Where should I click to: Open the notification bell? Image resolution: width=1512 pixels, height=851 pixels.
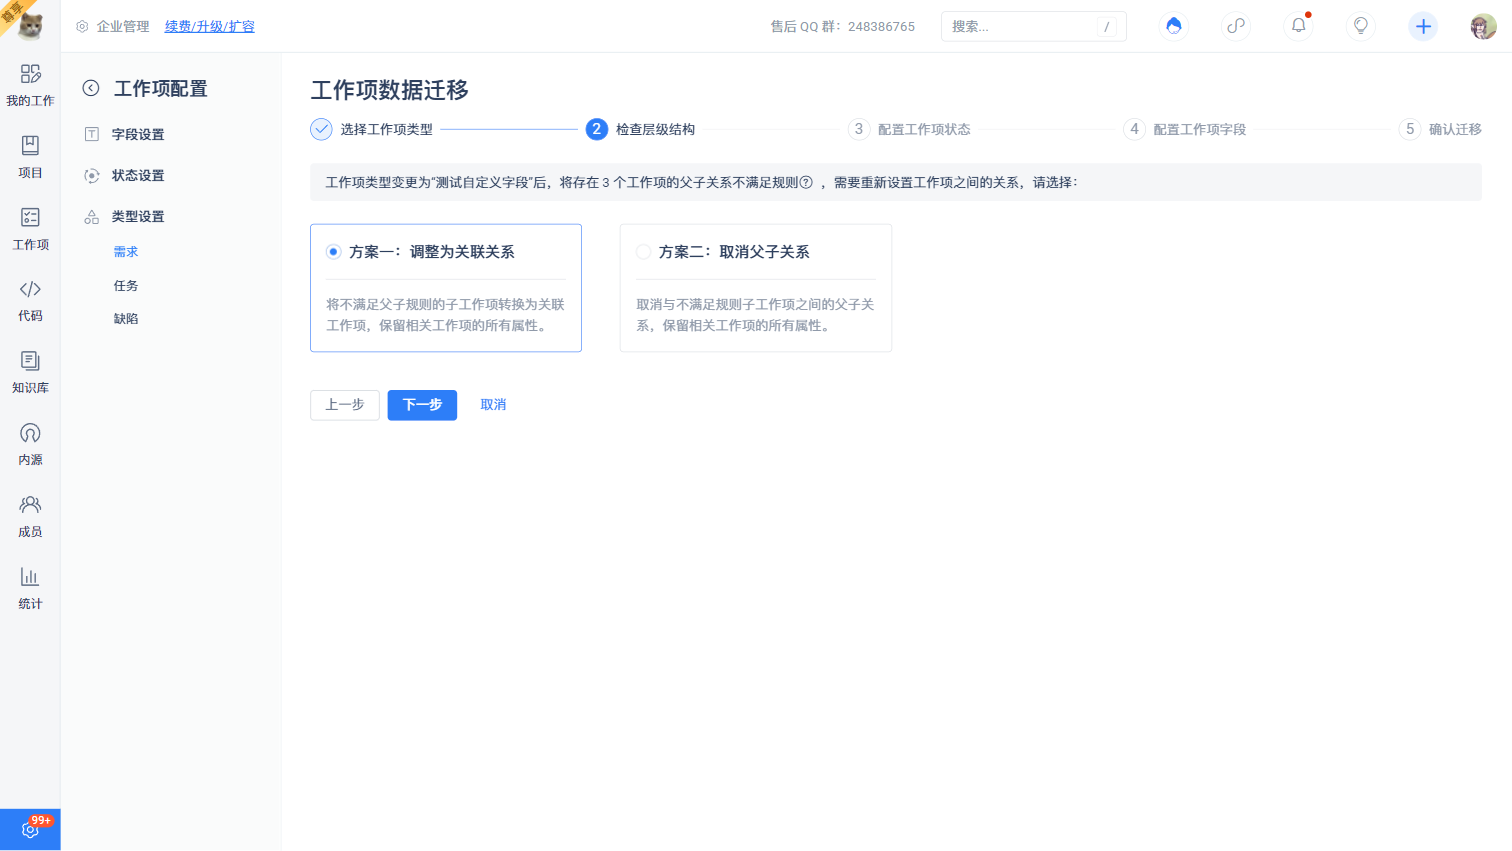[1298, 26]
